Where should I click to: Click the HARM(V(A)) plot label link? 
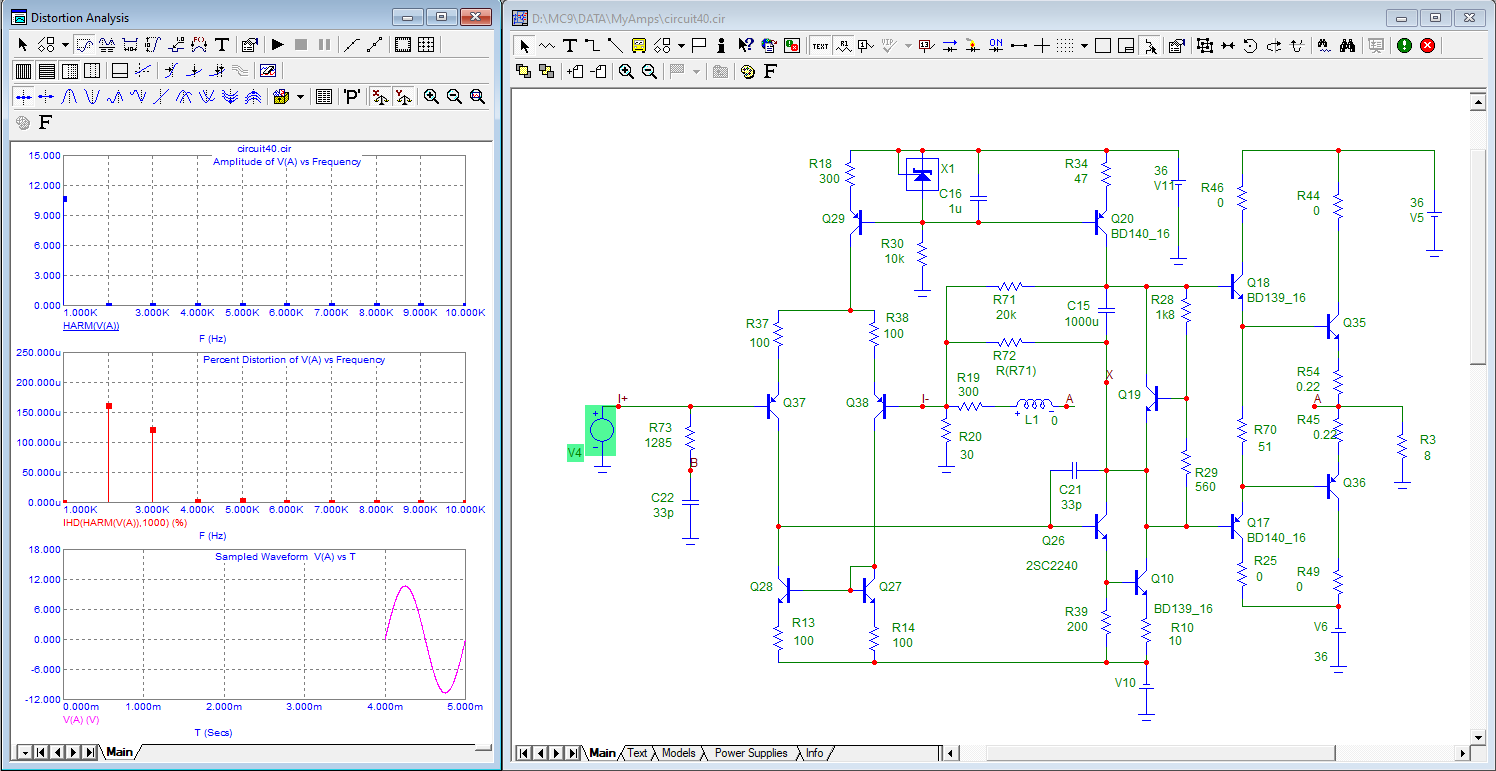(90, 326)
